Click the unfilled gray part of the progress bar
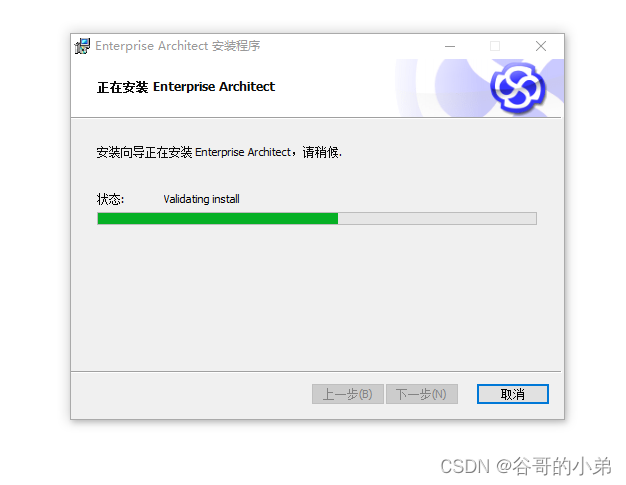 (437, 218)
